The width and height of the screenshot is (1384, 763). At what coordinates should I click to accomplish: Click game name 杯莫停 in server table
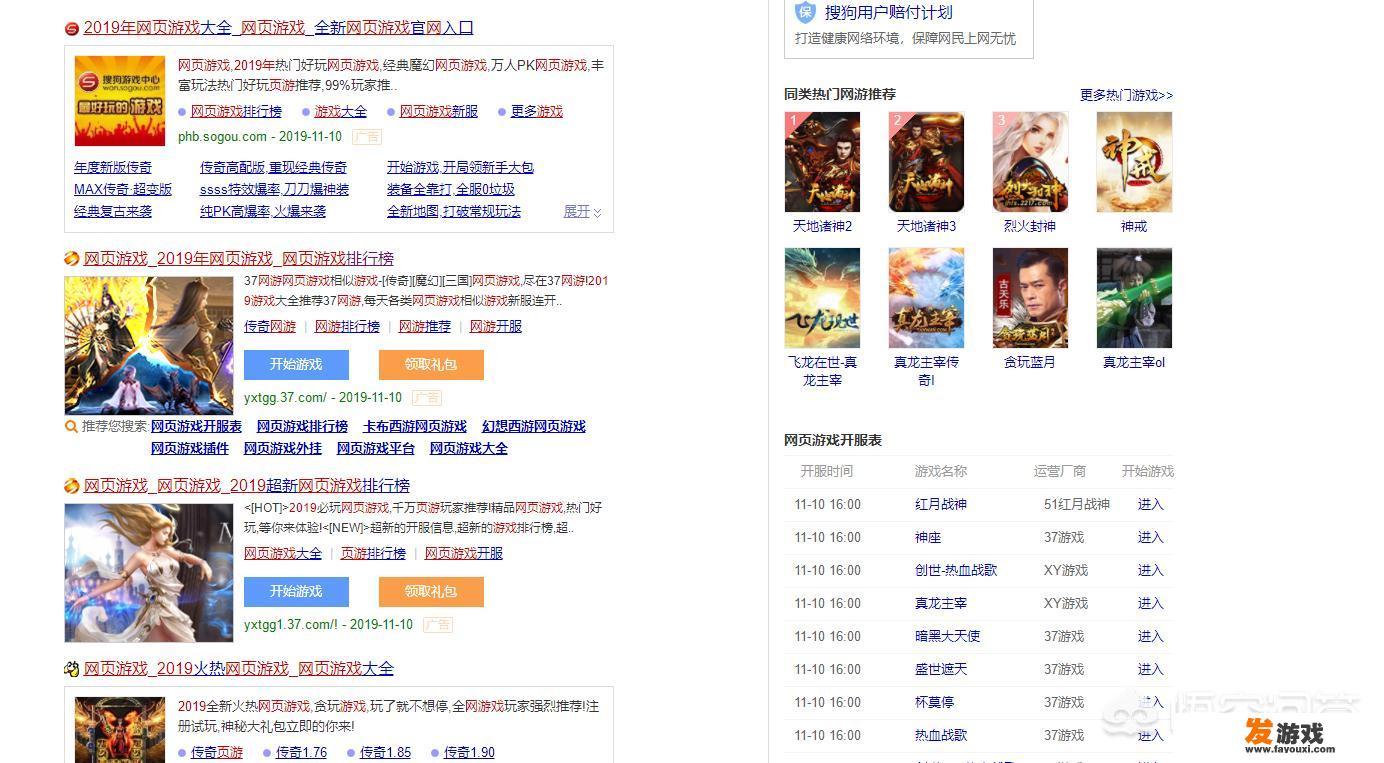click(x=934, y=703)
